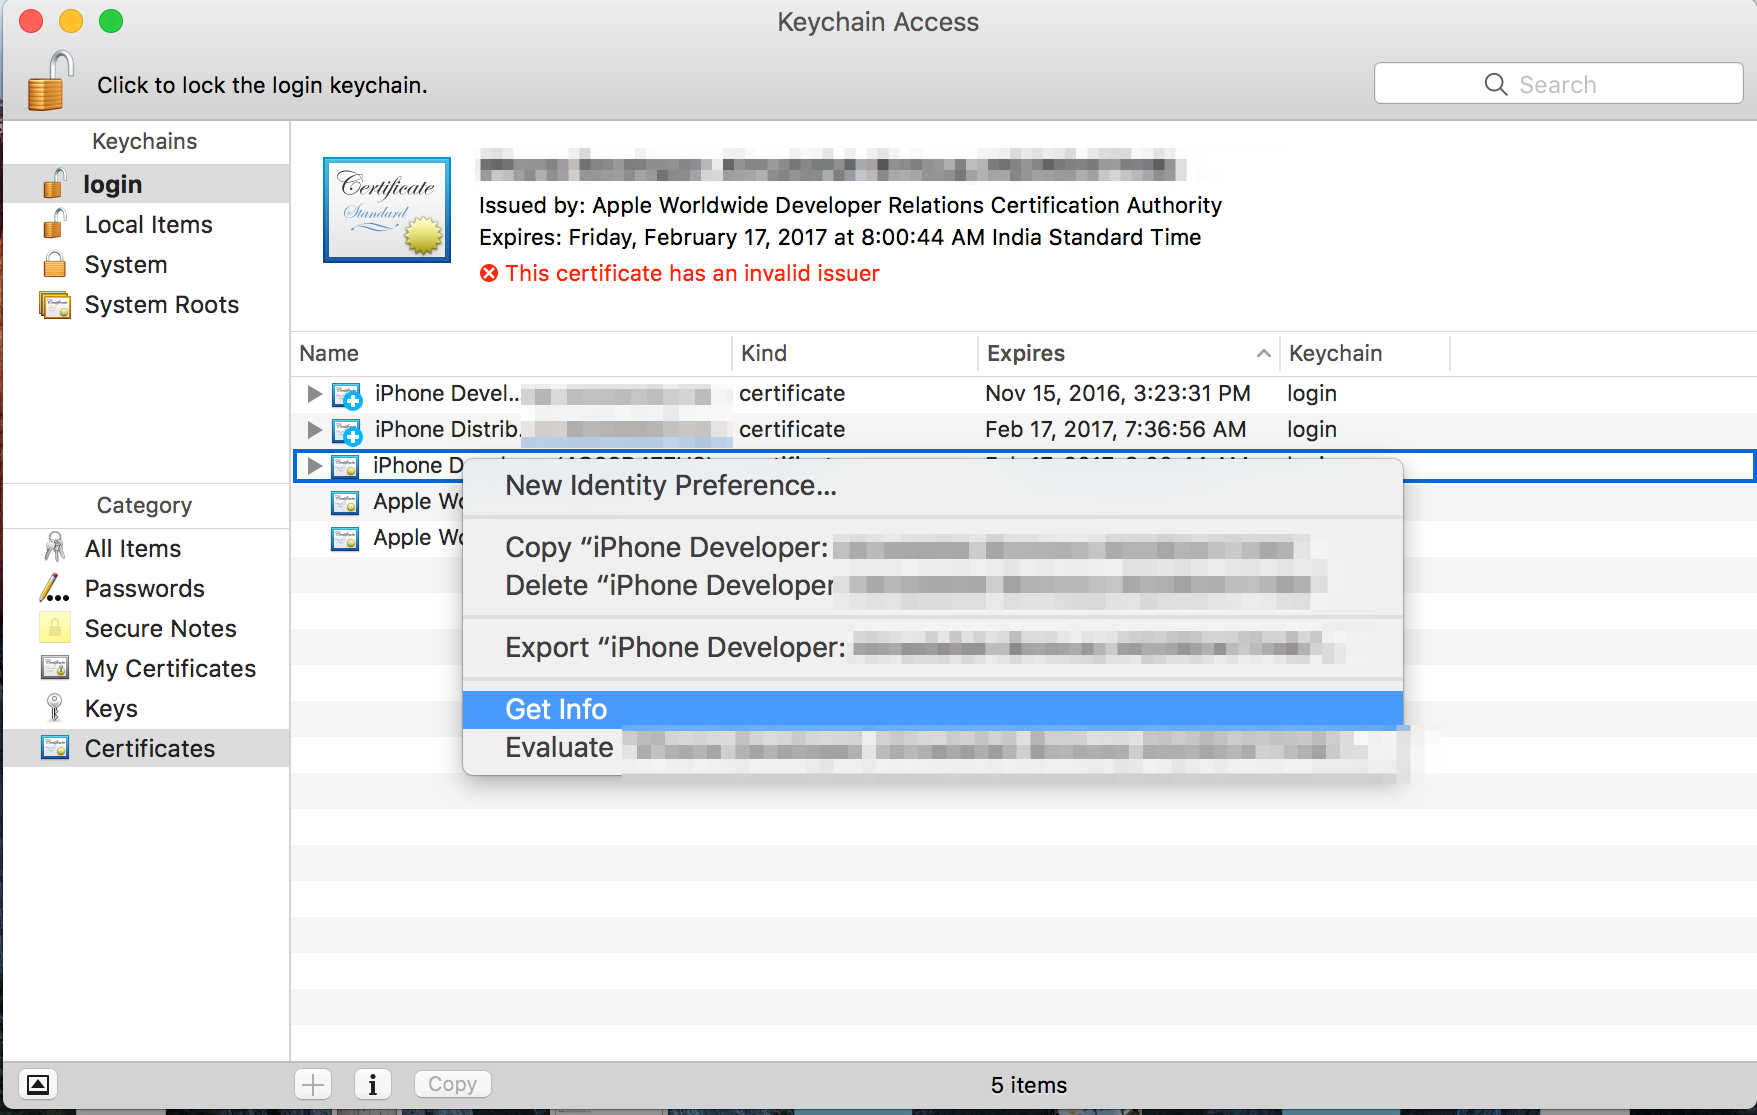
Task: Click the System Roots certificate folder icon
Action: click(x=55, y=304)
